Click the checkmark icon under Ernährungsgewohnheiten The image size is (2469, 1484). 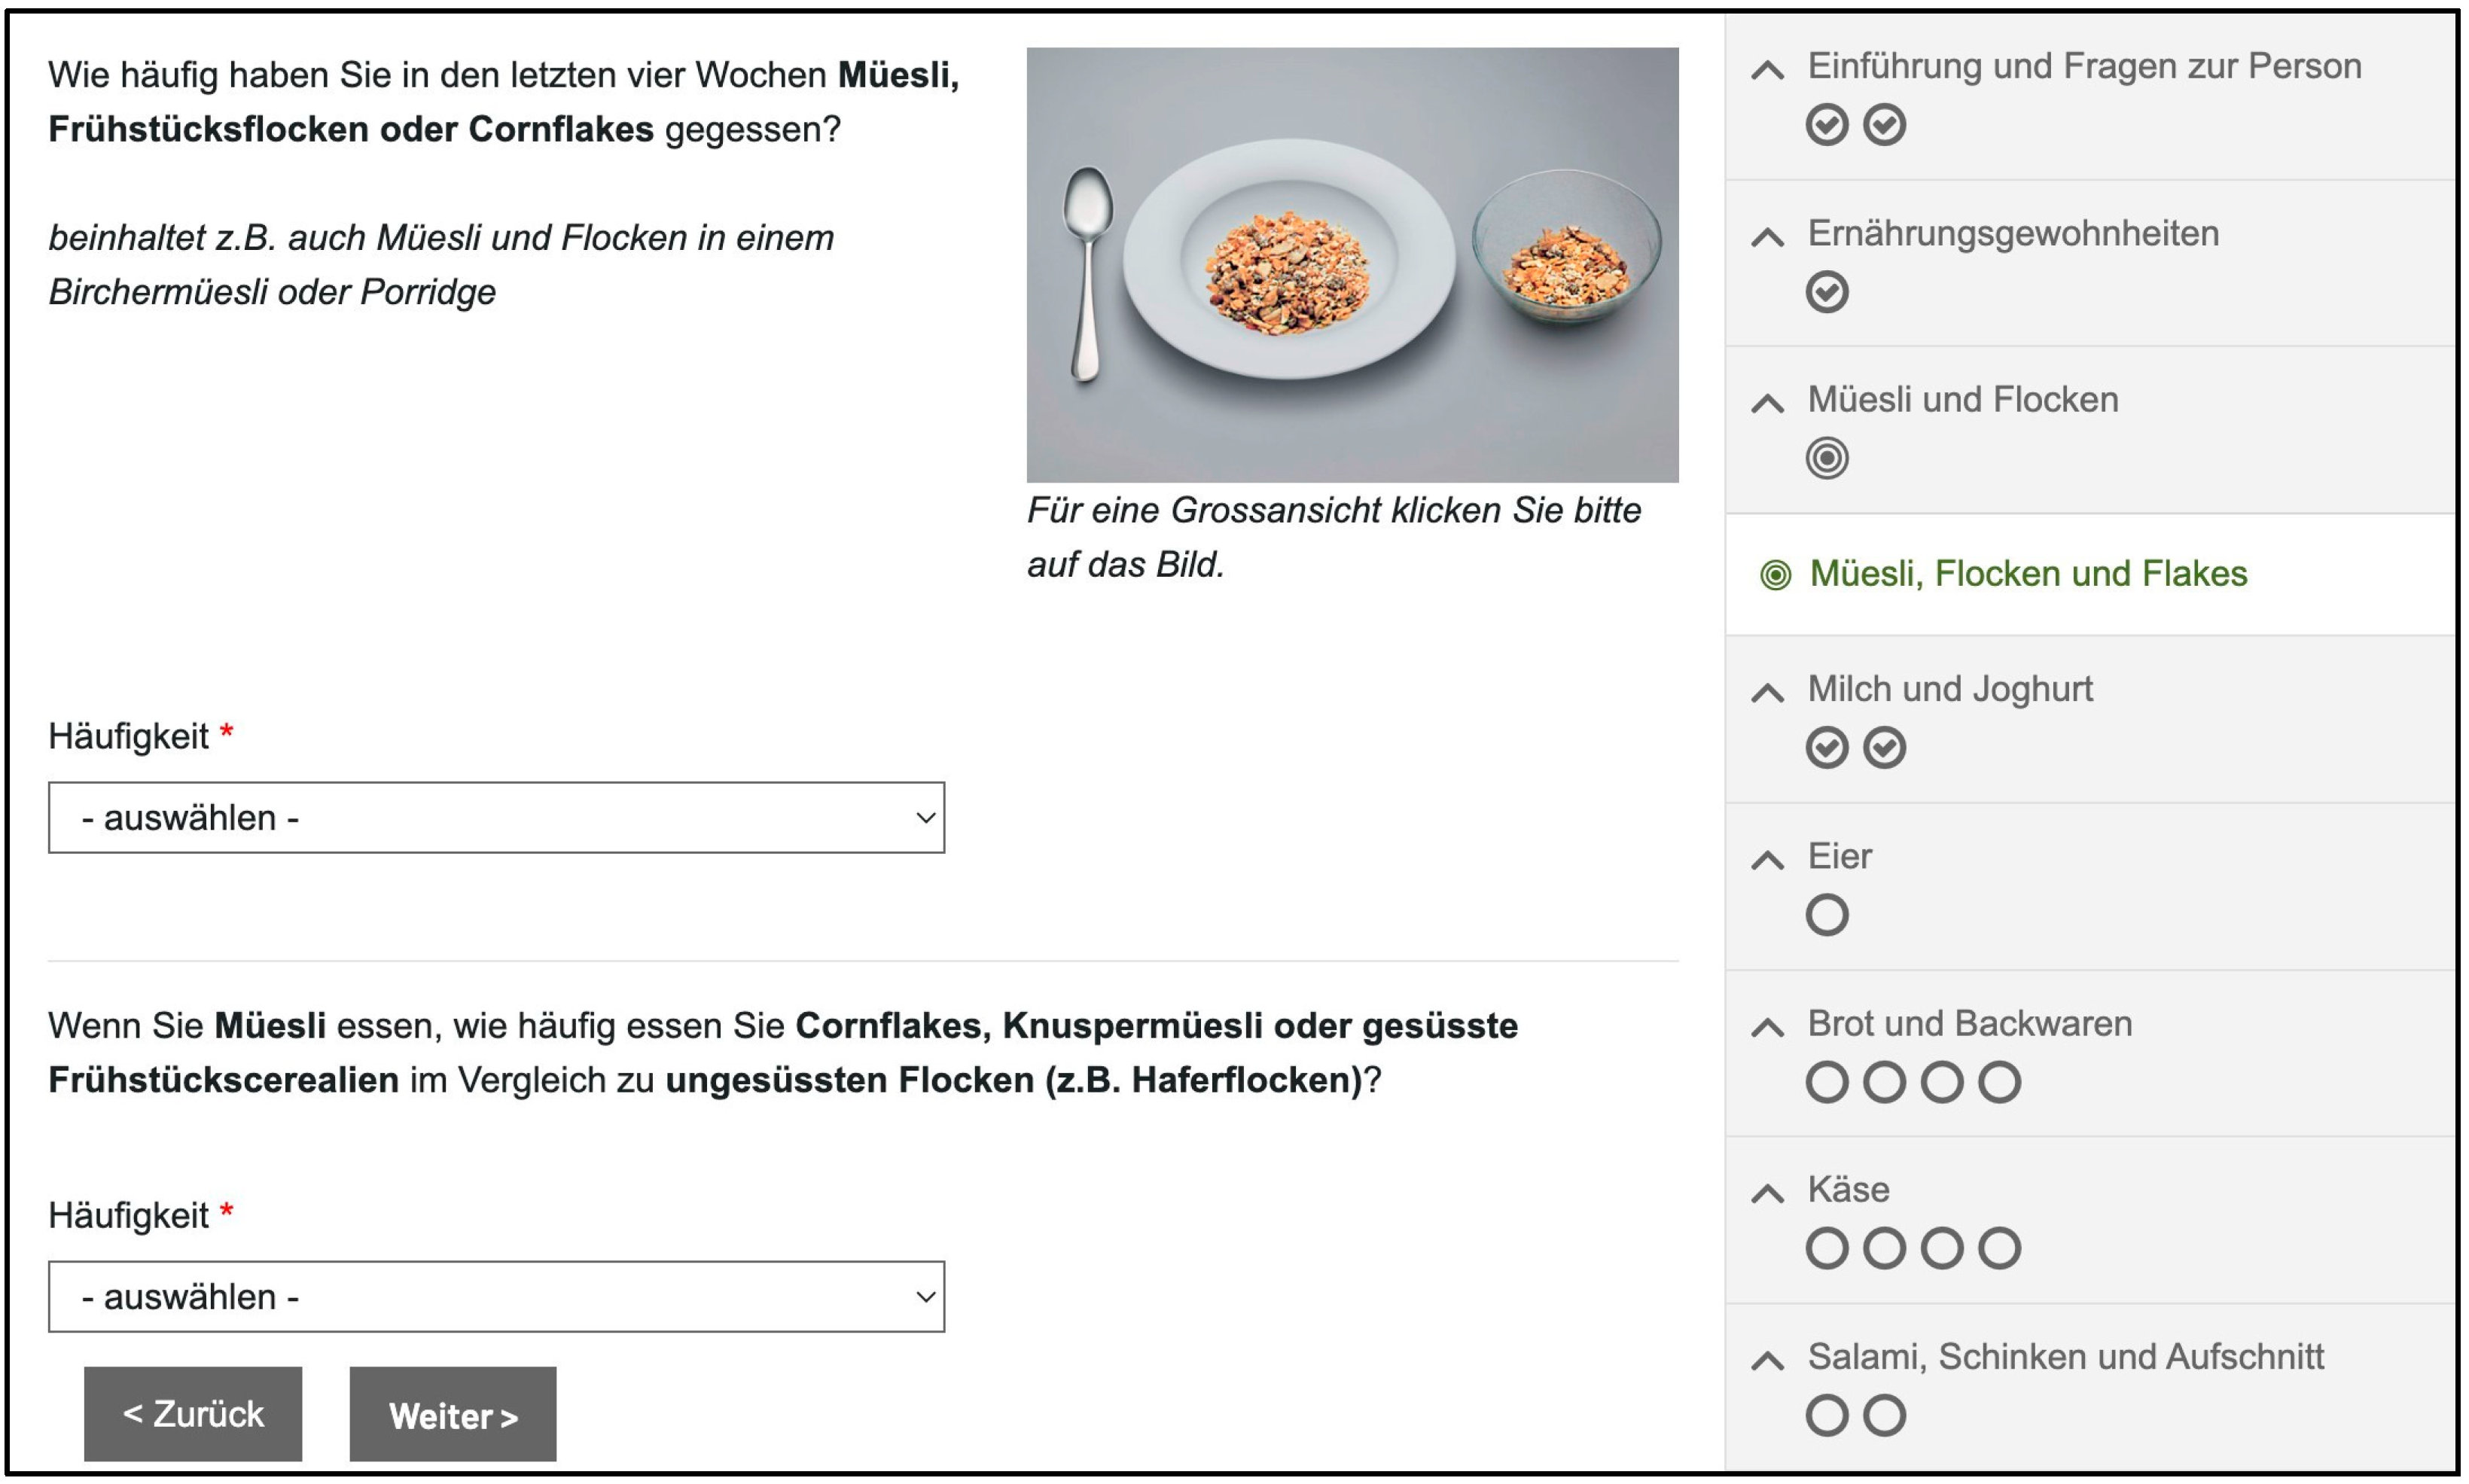pyautogui.click(x=1826, y=292)
